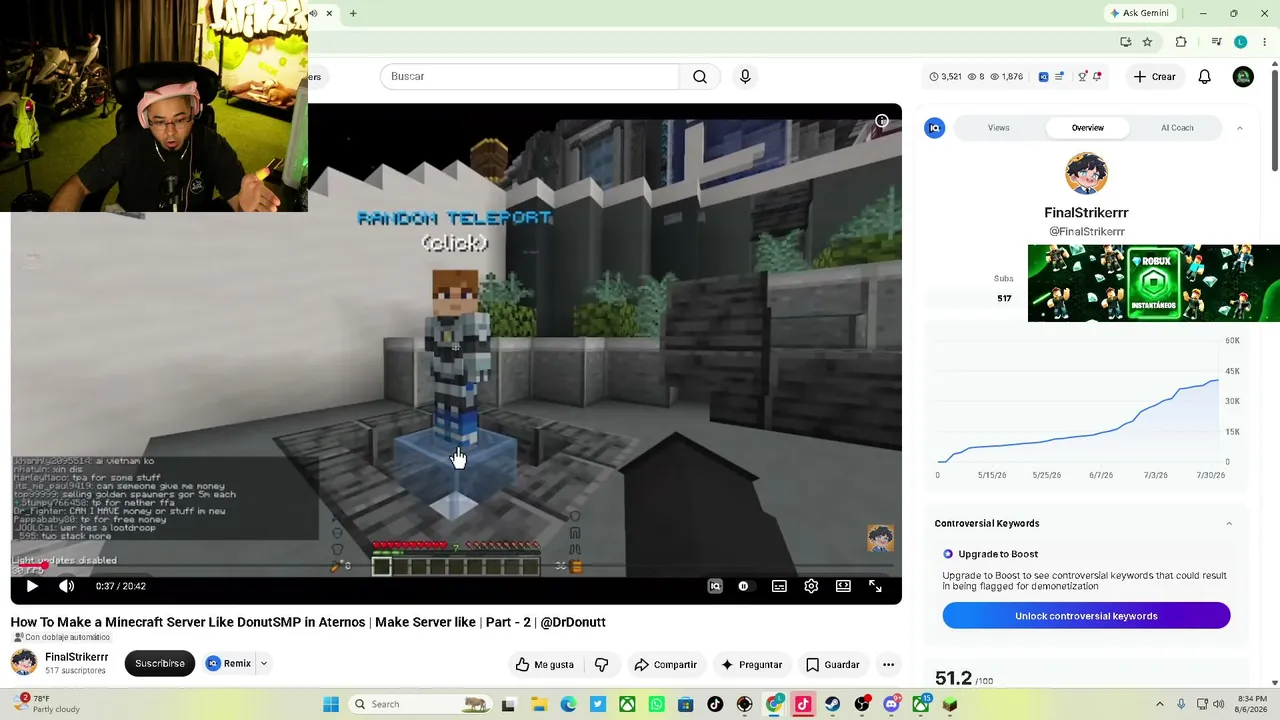This screenshot has width=1280, height=720.
Task: Dislike the video with the thumbs-down icon
Action: (x=601, y=664)
